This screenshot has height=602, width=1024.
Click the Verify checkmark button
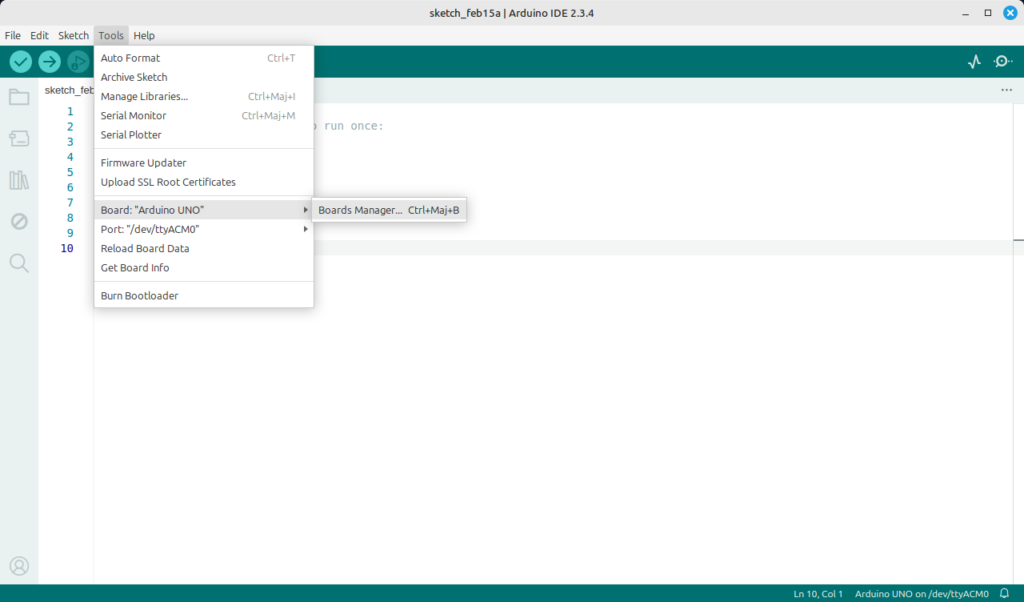[21, 62]
